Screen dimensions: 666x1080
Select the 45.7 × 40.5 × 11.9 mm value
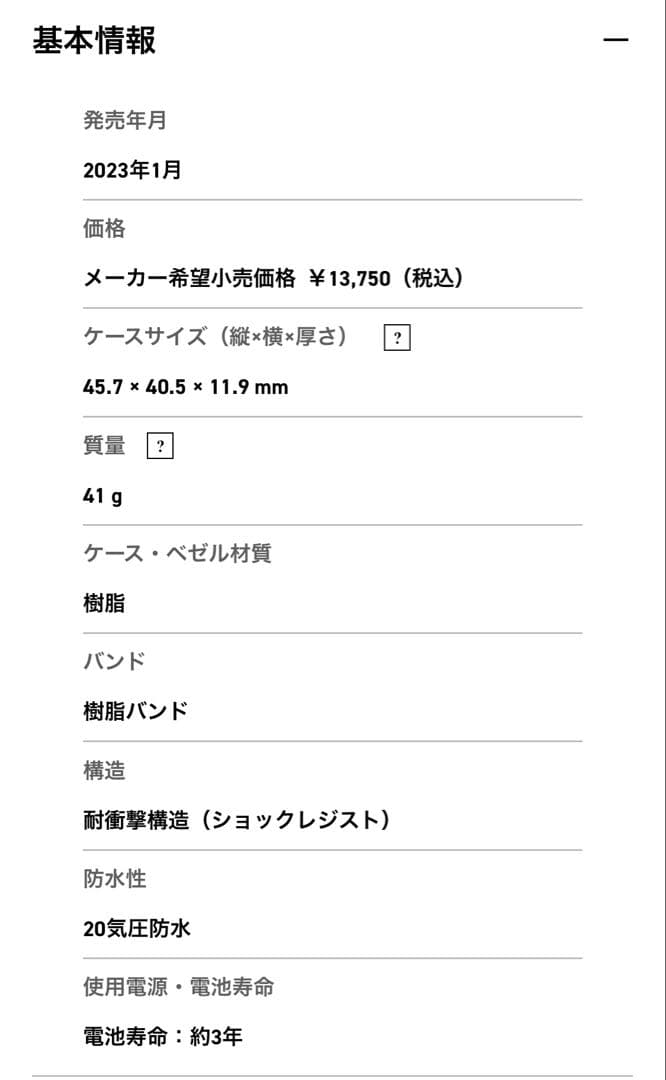point(185,387)
